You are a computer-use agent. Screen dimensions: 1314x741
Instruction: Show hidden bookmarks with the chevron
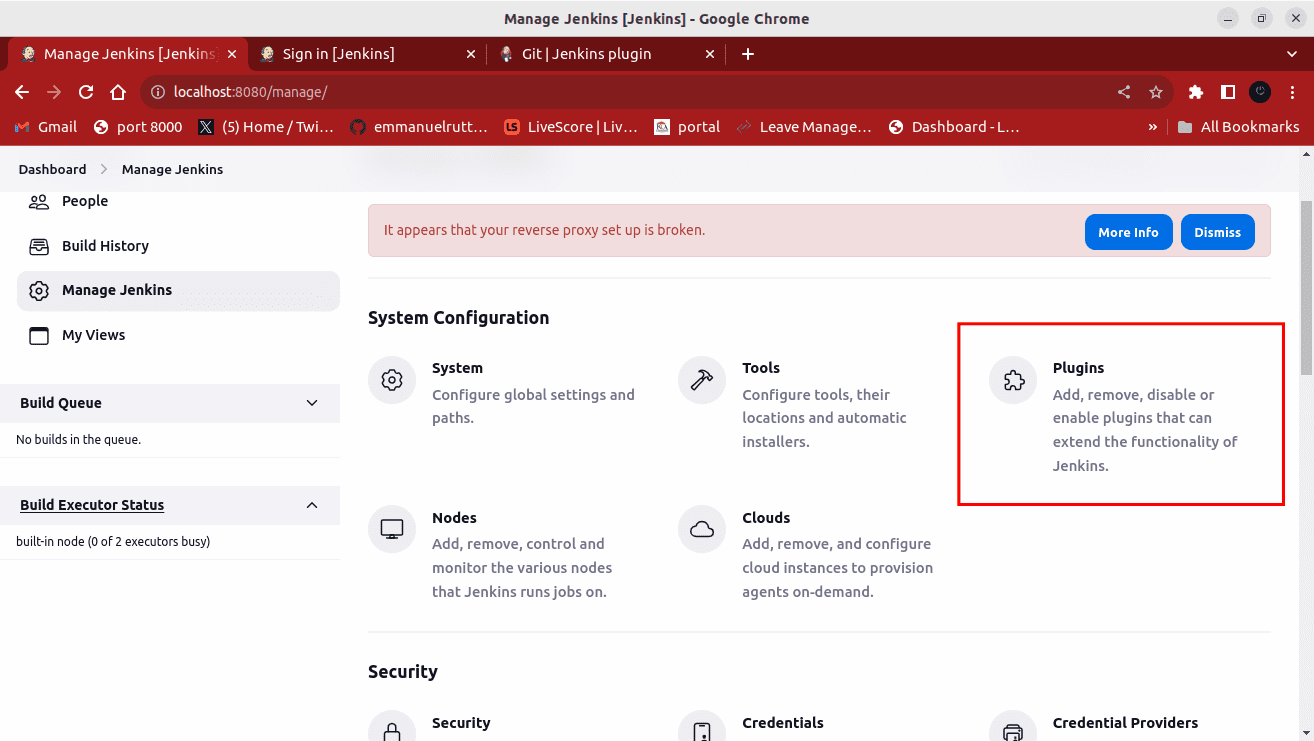pos(1153,127)
